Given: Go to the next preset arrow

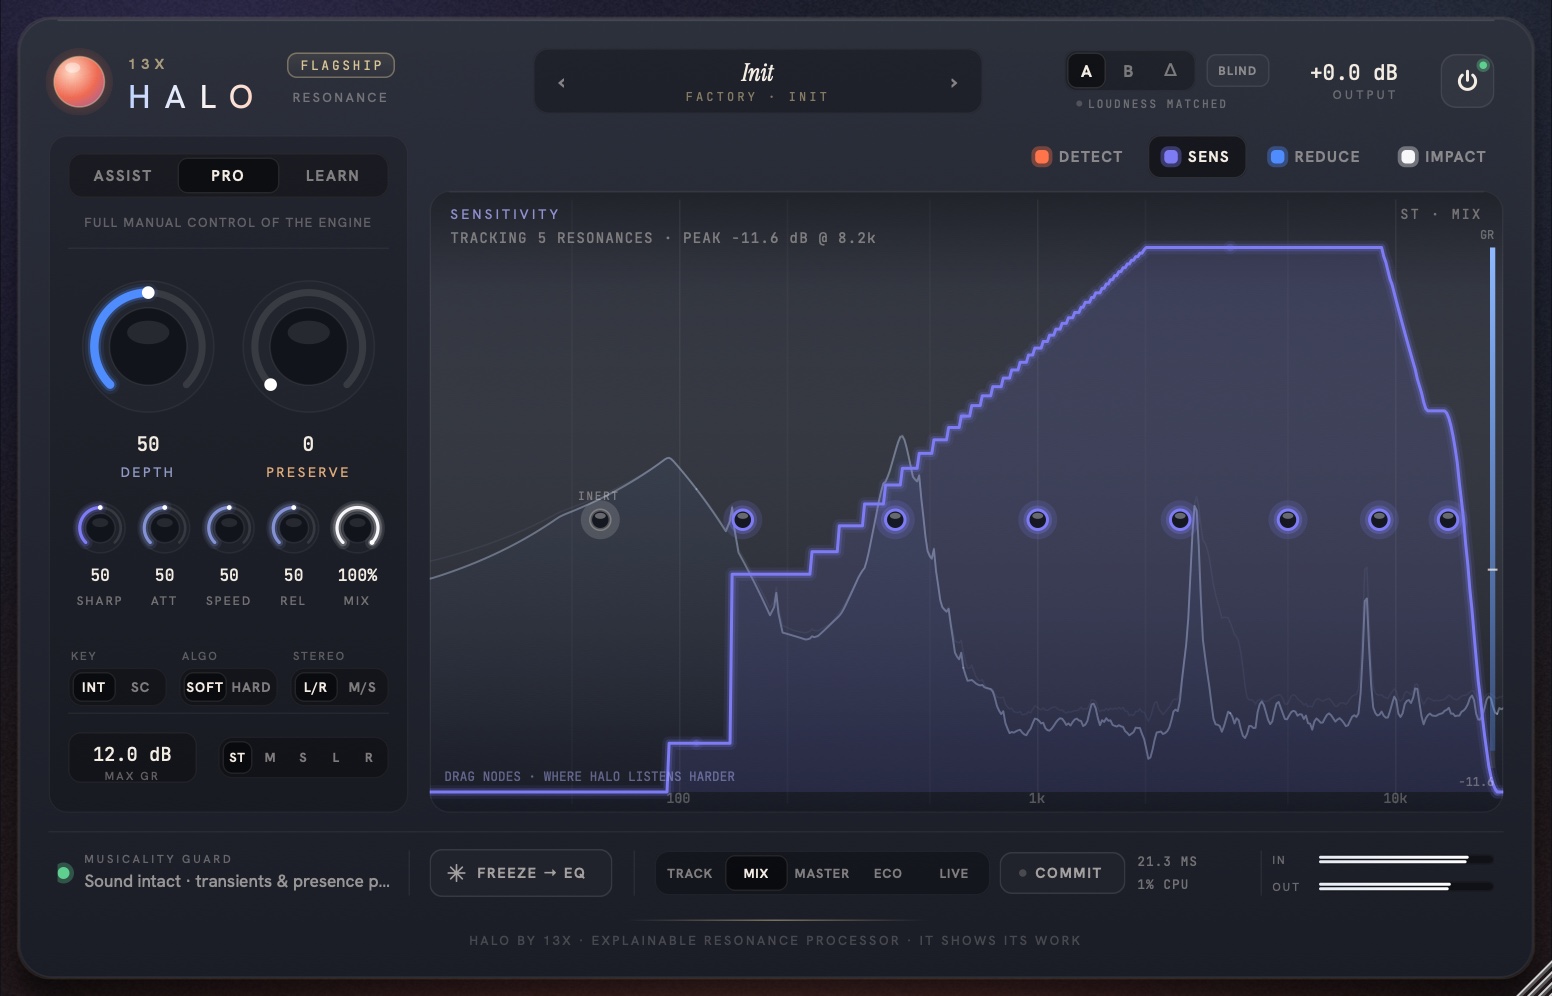Looking at the screenshot, I should click(954, 83).
